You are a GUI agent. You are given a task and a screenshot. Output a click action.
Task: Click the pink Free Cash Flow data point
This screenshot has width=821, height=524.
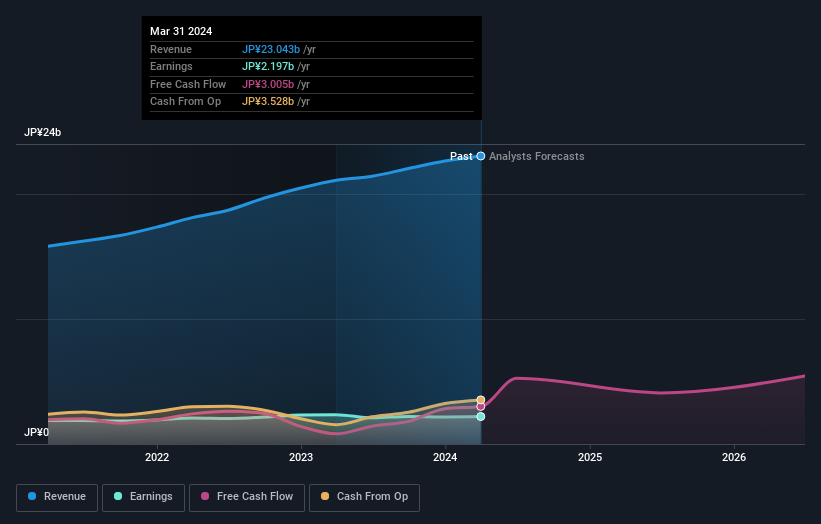tap(481, 407)
